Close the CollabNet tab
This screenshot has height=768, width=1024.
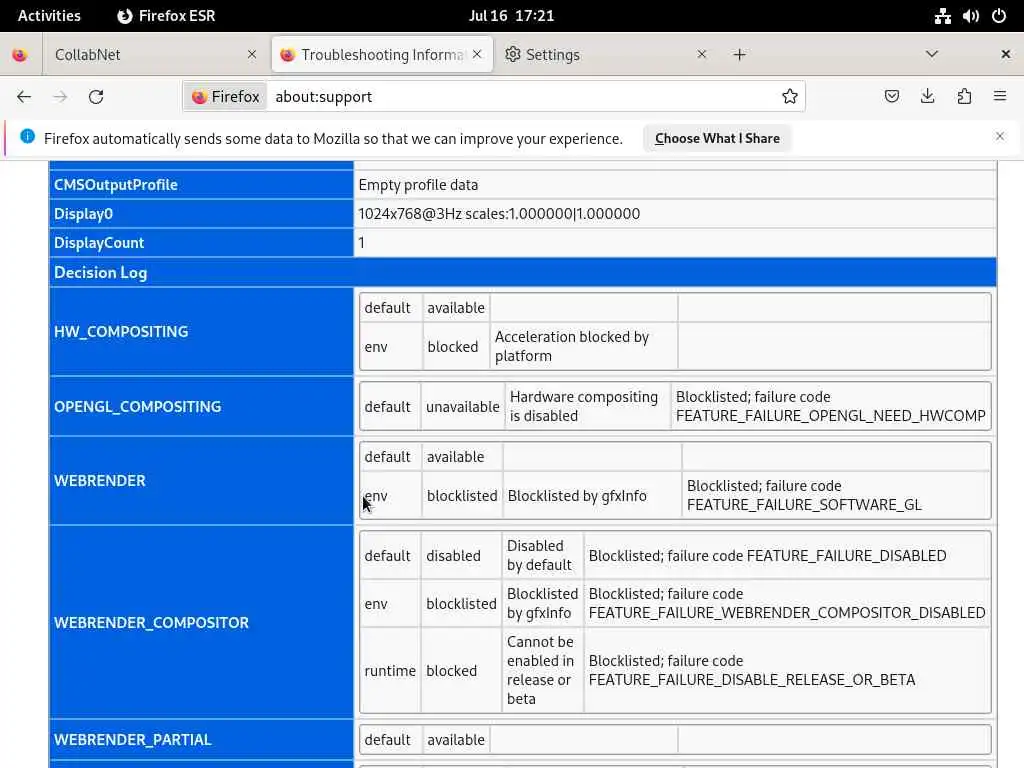(252, 55)
